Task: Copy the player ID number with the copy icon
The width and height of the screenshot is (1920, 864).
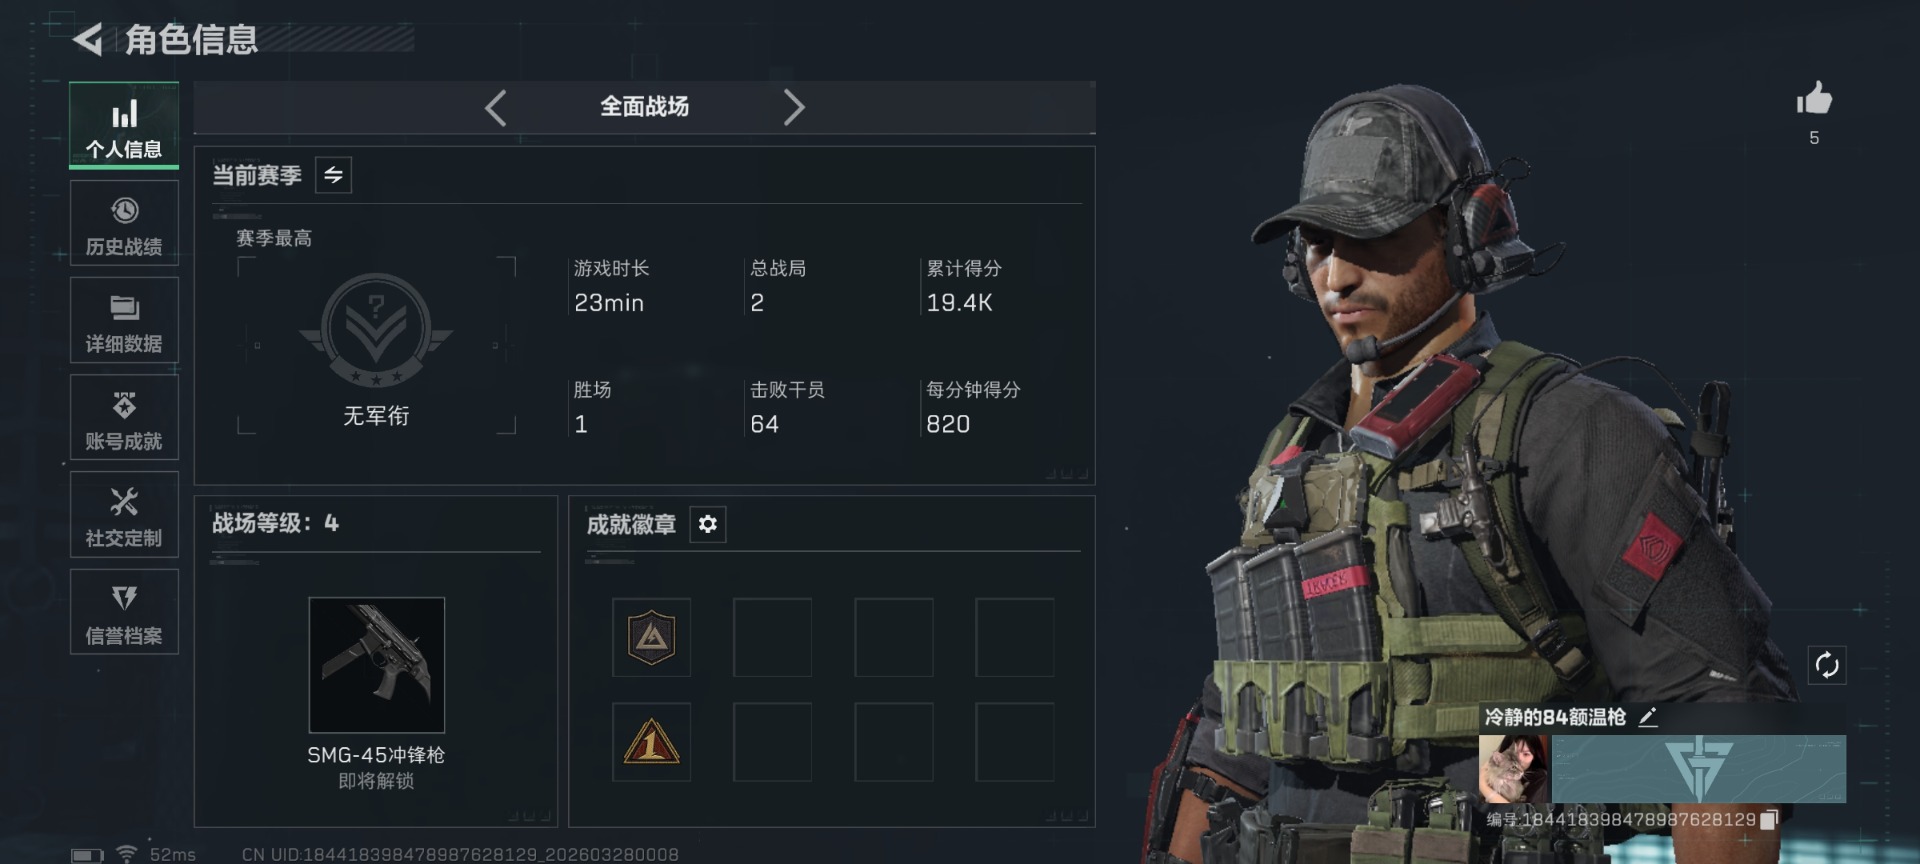Action: tap(1769, 819)
